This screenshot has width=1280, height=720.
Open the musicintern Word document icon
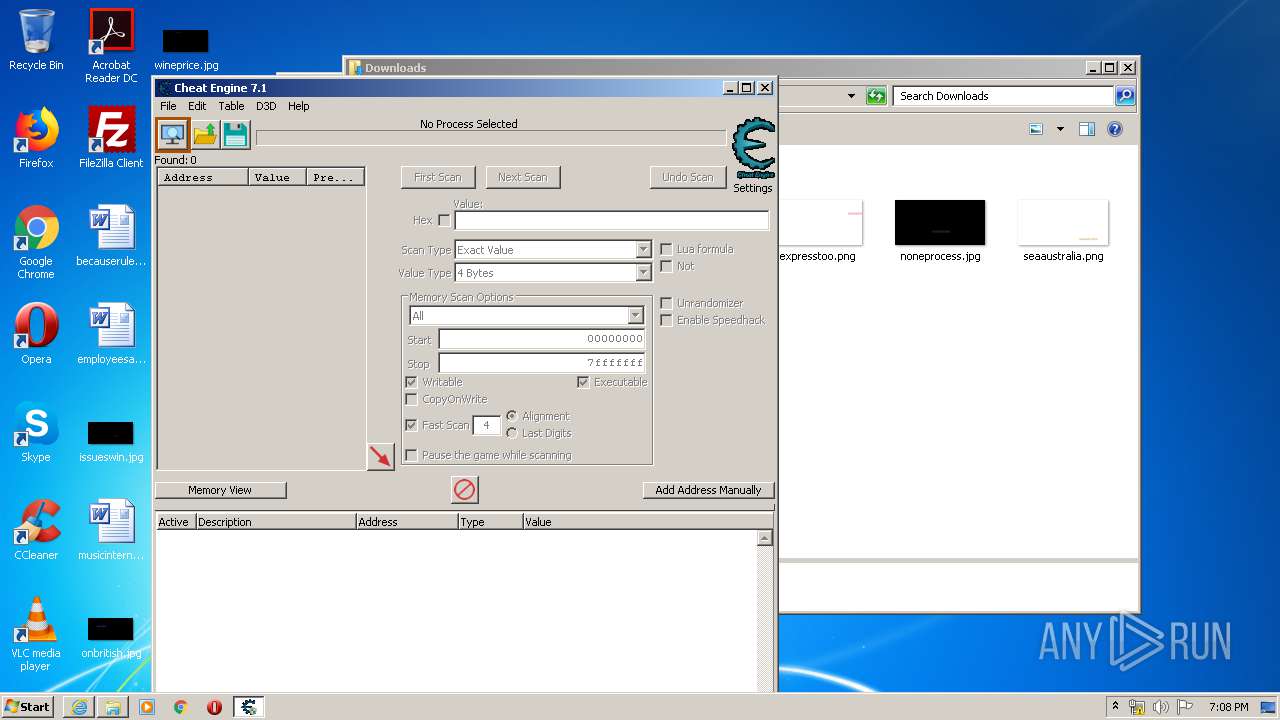coord(111,529)
